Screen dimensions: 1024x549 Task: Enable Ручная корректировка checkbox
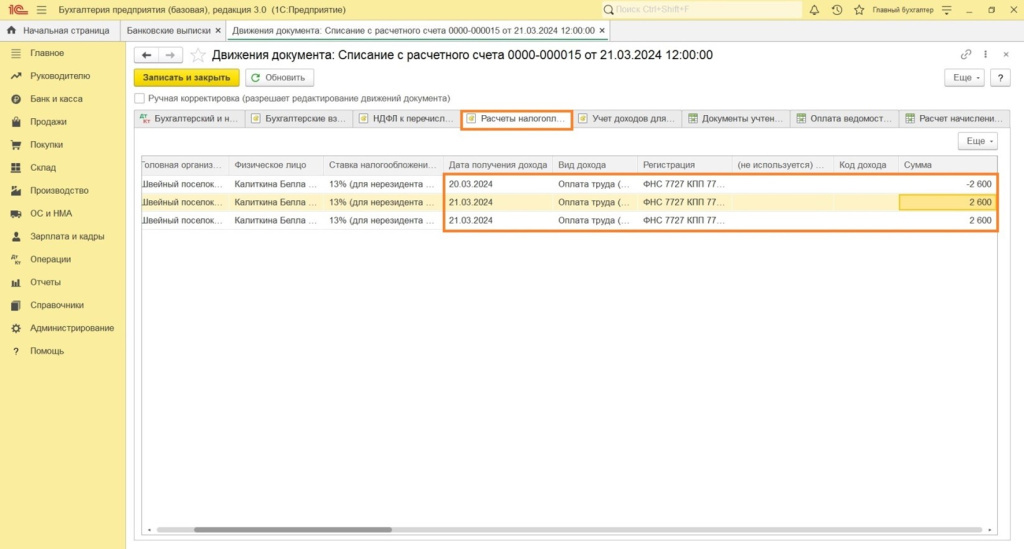[139, 99]
